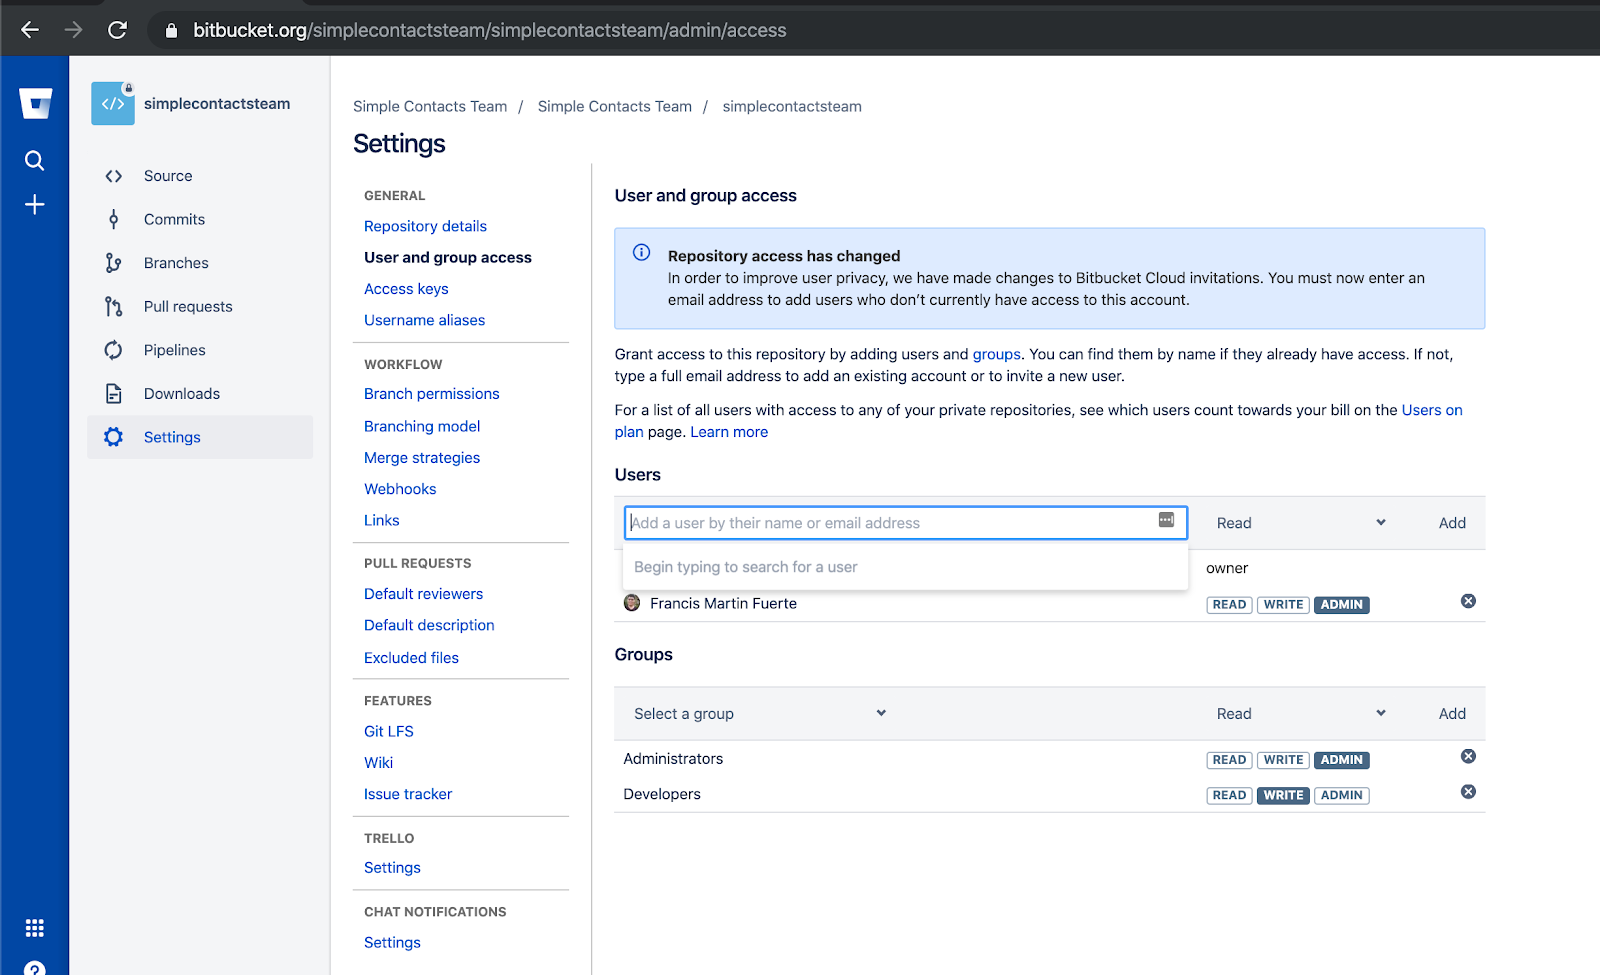Set Developers group to ADMIN permission
1600x975 pixels.
click(x=1341, y=795)
